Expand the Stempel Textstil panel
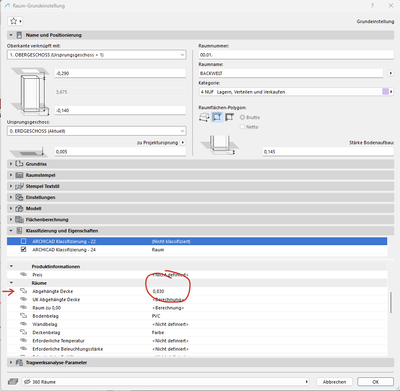Viewport: 400px width, 391px height. (x=11, y=186)
